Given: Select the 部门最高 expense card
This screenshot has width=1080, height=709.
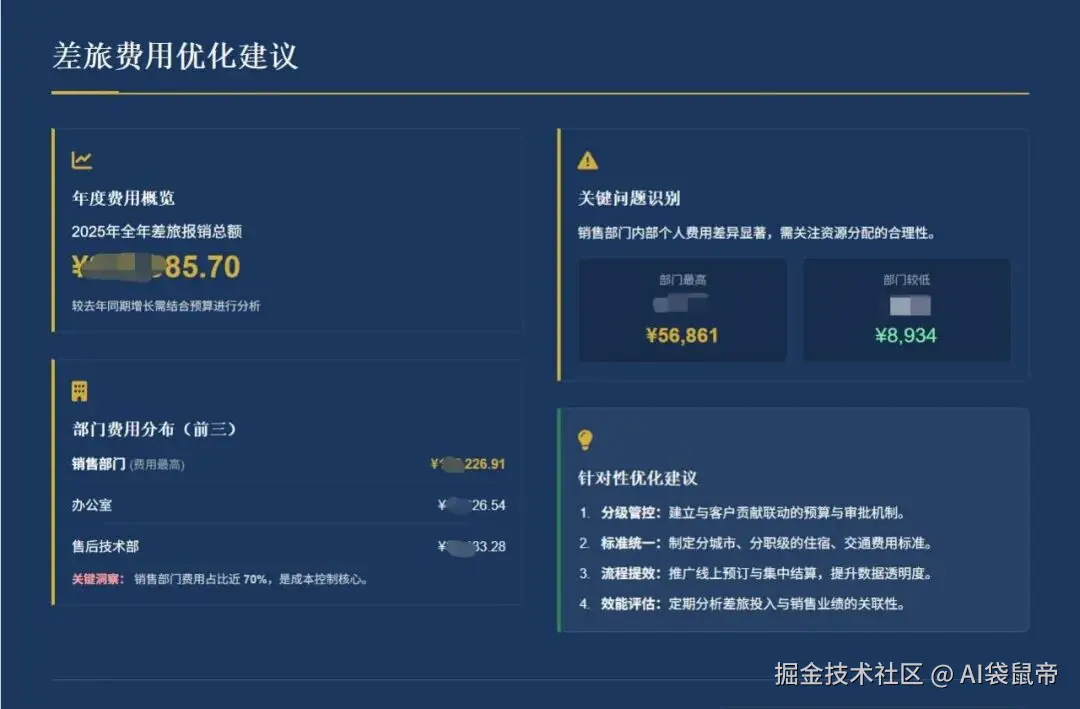Looking at the screenshot, I should tap(682, 310).
